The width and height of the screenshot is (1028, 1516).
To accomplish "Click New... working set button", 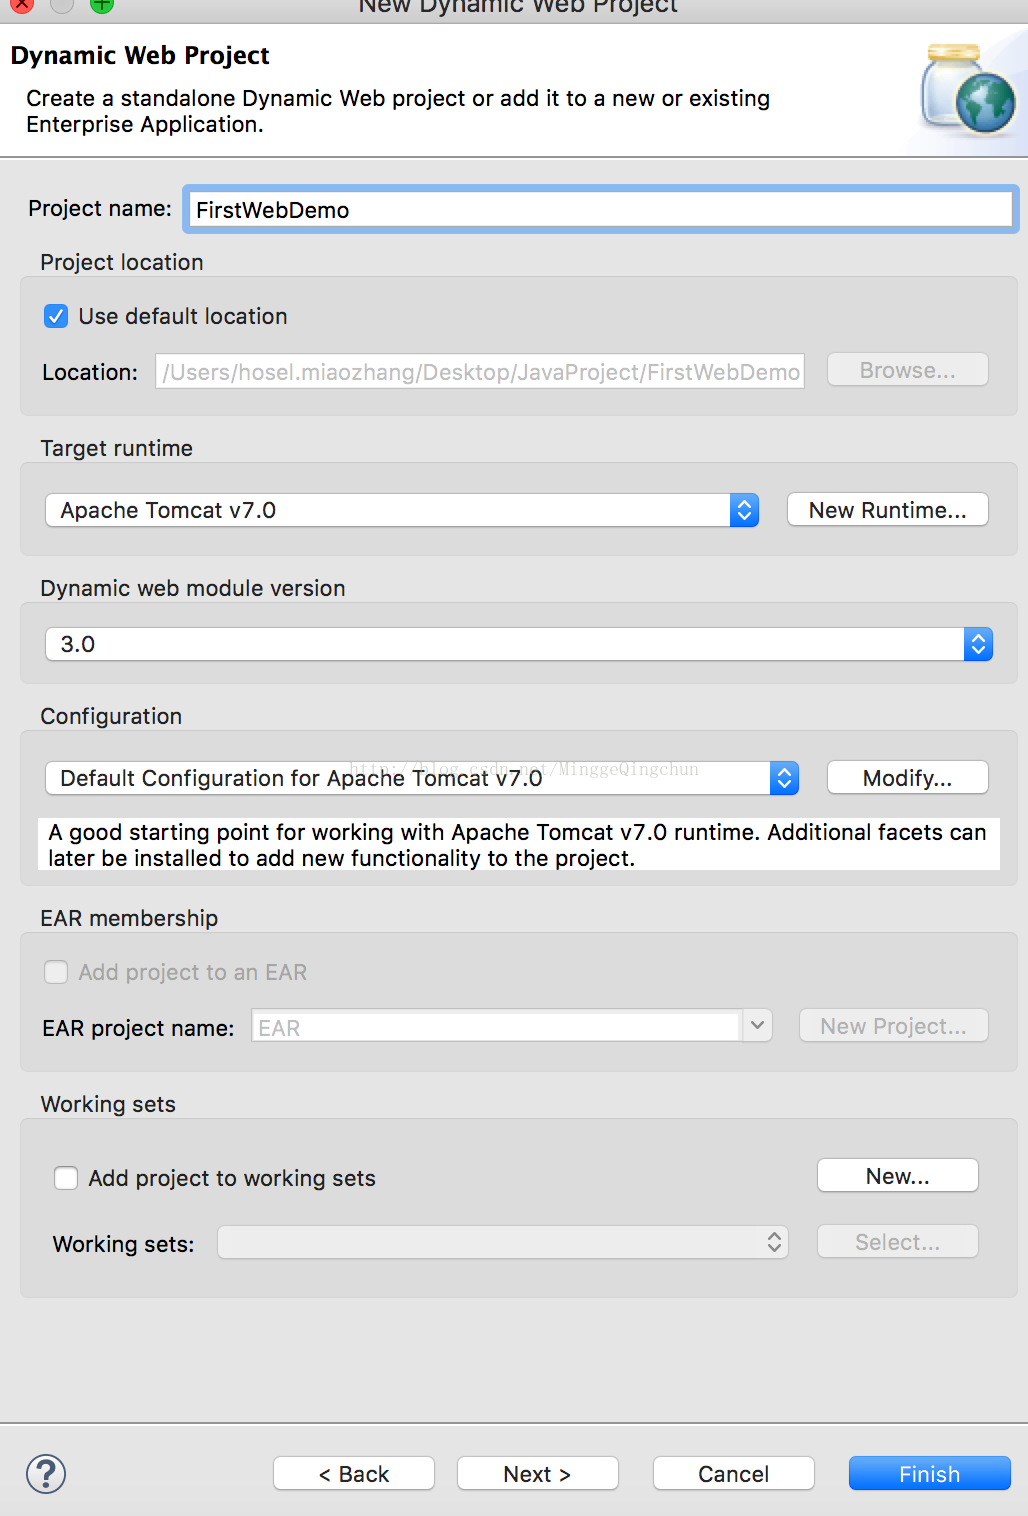I will [x=898, y=1176].
